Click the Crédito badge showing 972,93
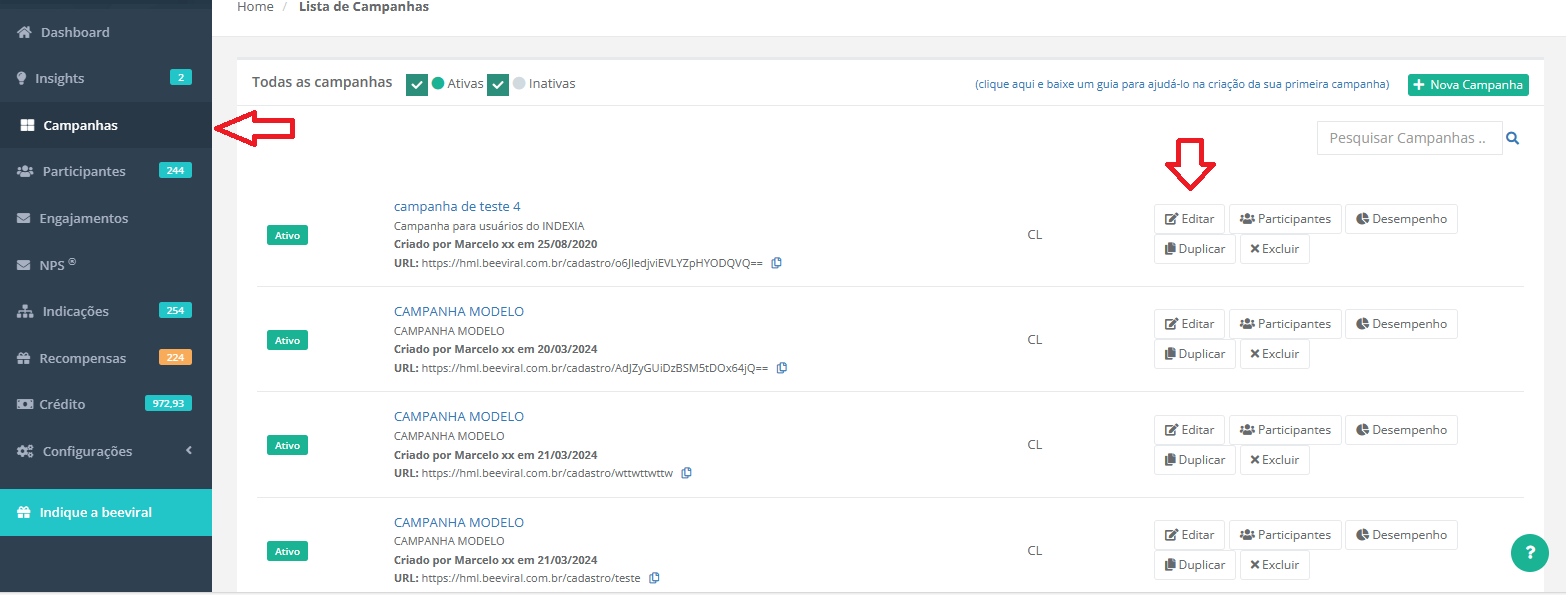The width and height of the screenshot is (1566, 595). tap(169, 403)
